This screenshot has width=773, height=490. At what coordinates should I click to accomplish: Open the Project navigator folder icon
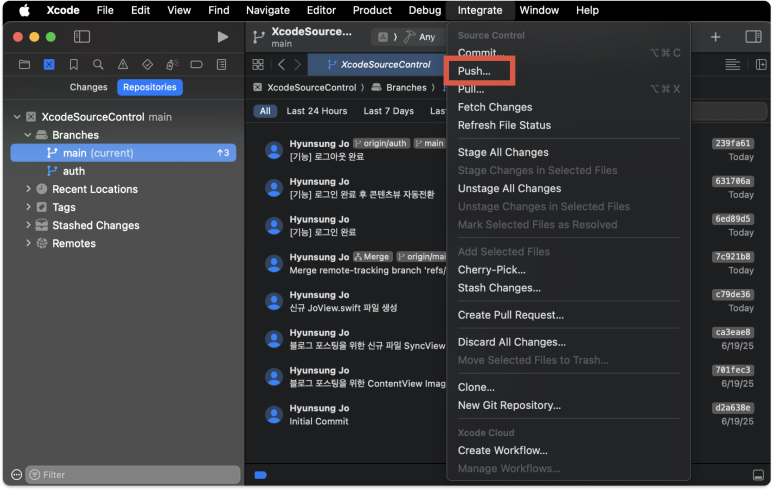[24, 65]
